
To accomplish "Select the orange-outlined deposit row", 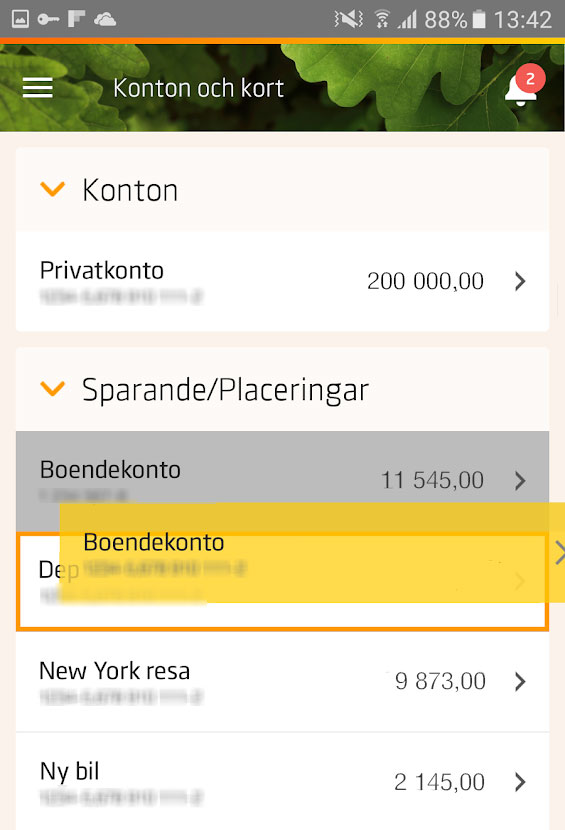I will [x=282, y=581].
